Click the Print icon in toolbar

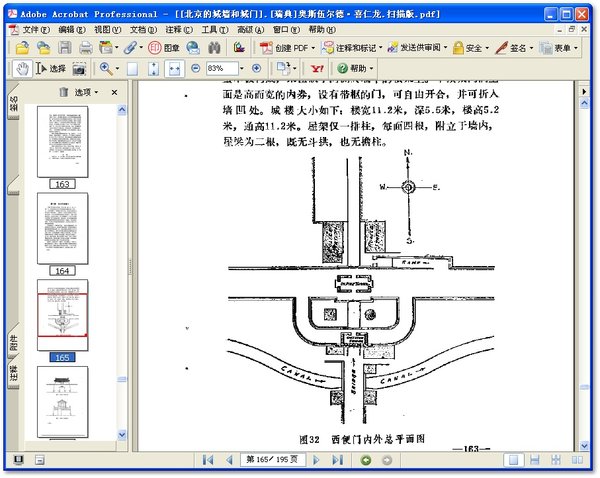pos(86,47)
